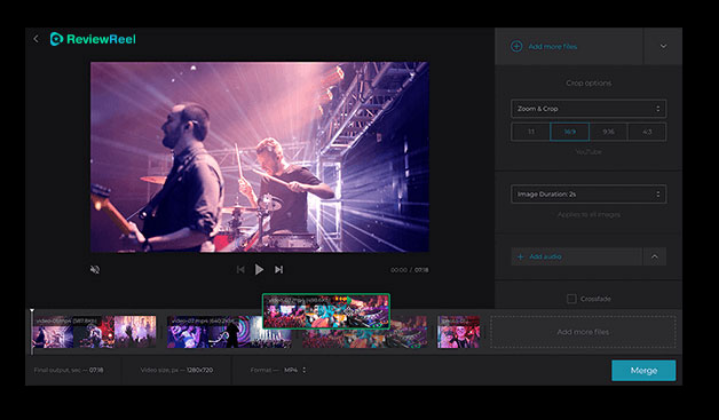Screen dimensions: 719x420
Task: Mute the video preview sound
Action: 95,269
